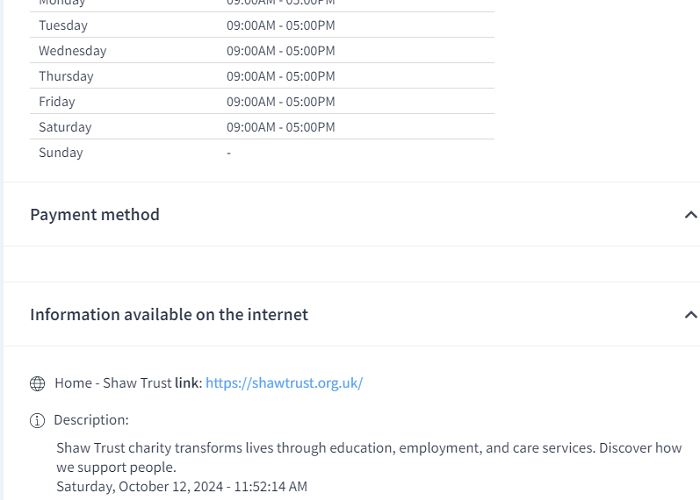The height and width of the screenshot is (500, 700).
Task: Click the Description label
Action: (x=91, y=420)
